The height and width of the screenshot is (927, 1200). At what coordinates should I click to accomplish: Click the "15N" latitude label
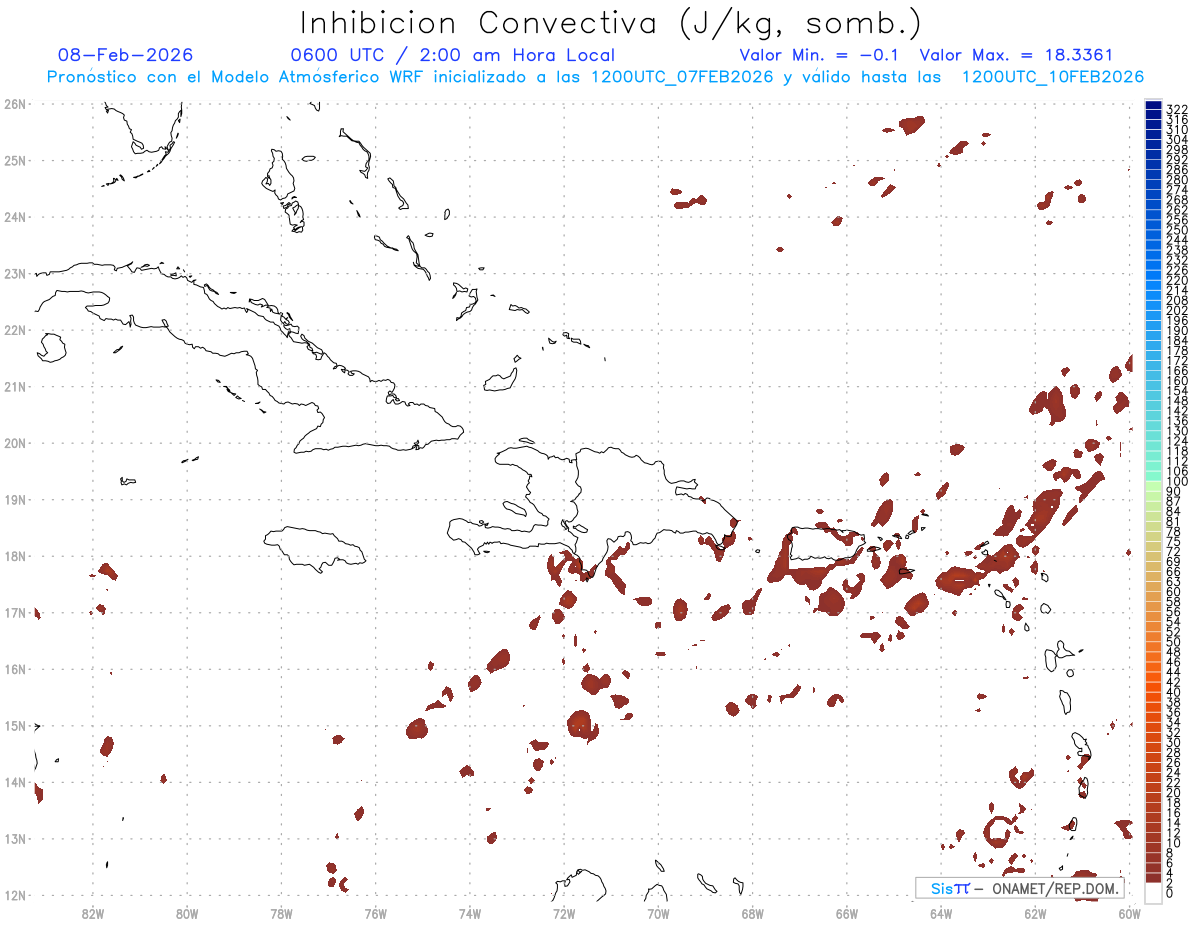click(15, 725)
